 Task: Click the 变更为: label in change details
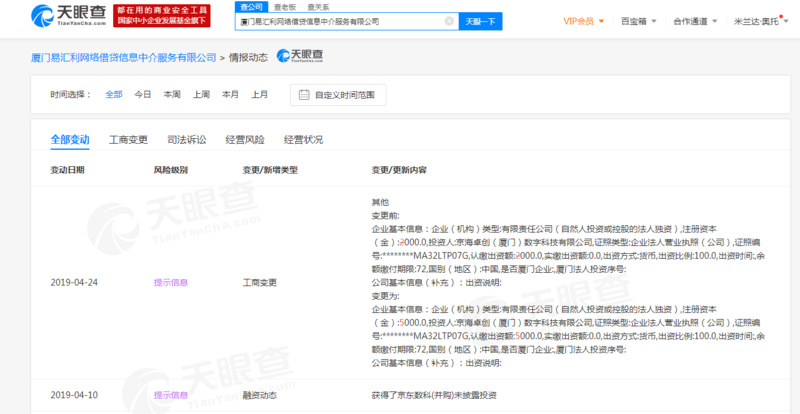386,296
